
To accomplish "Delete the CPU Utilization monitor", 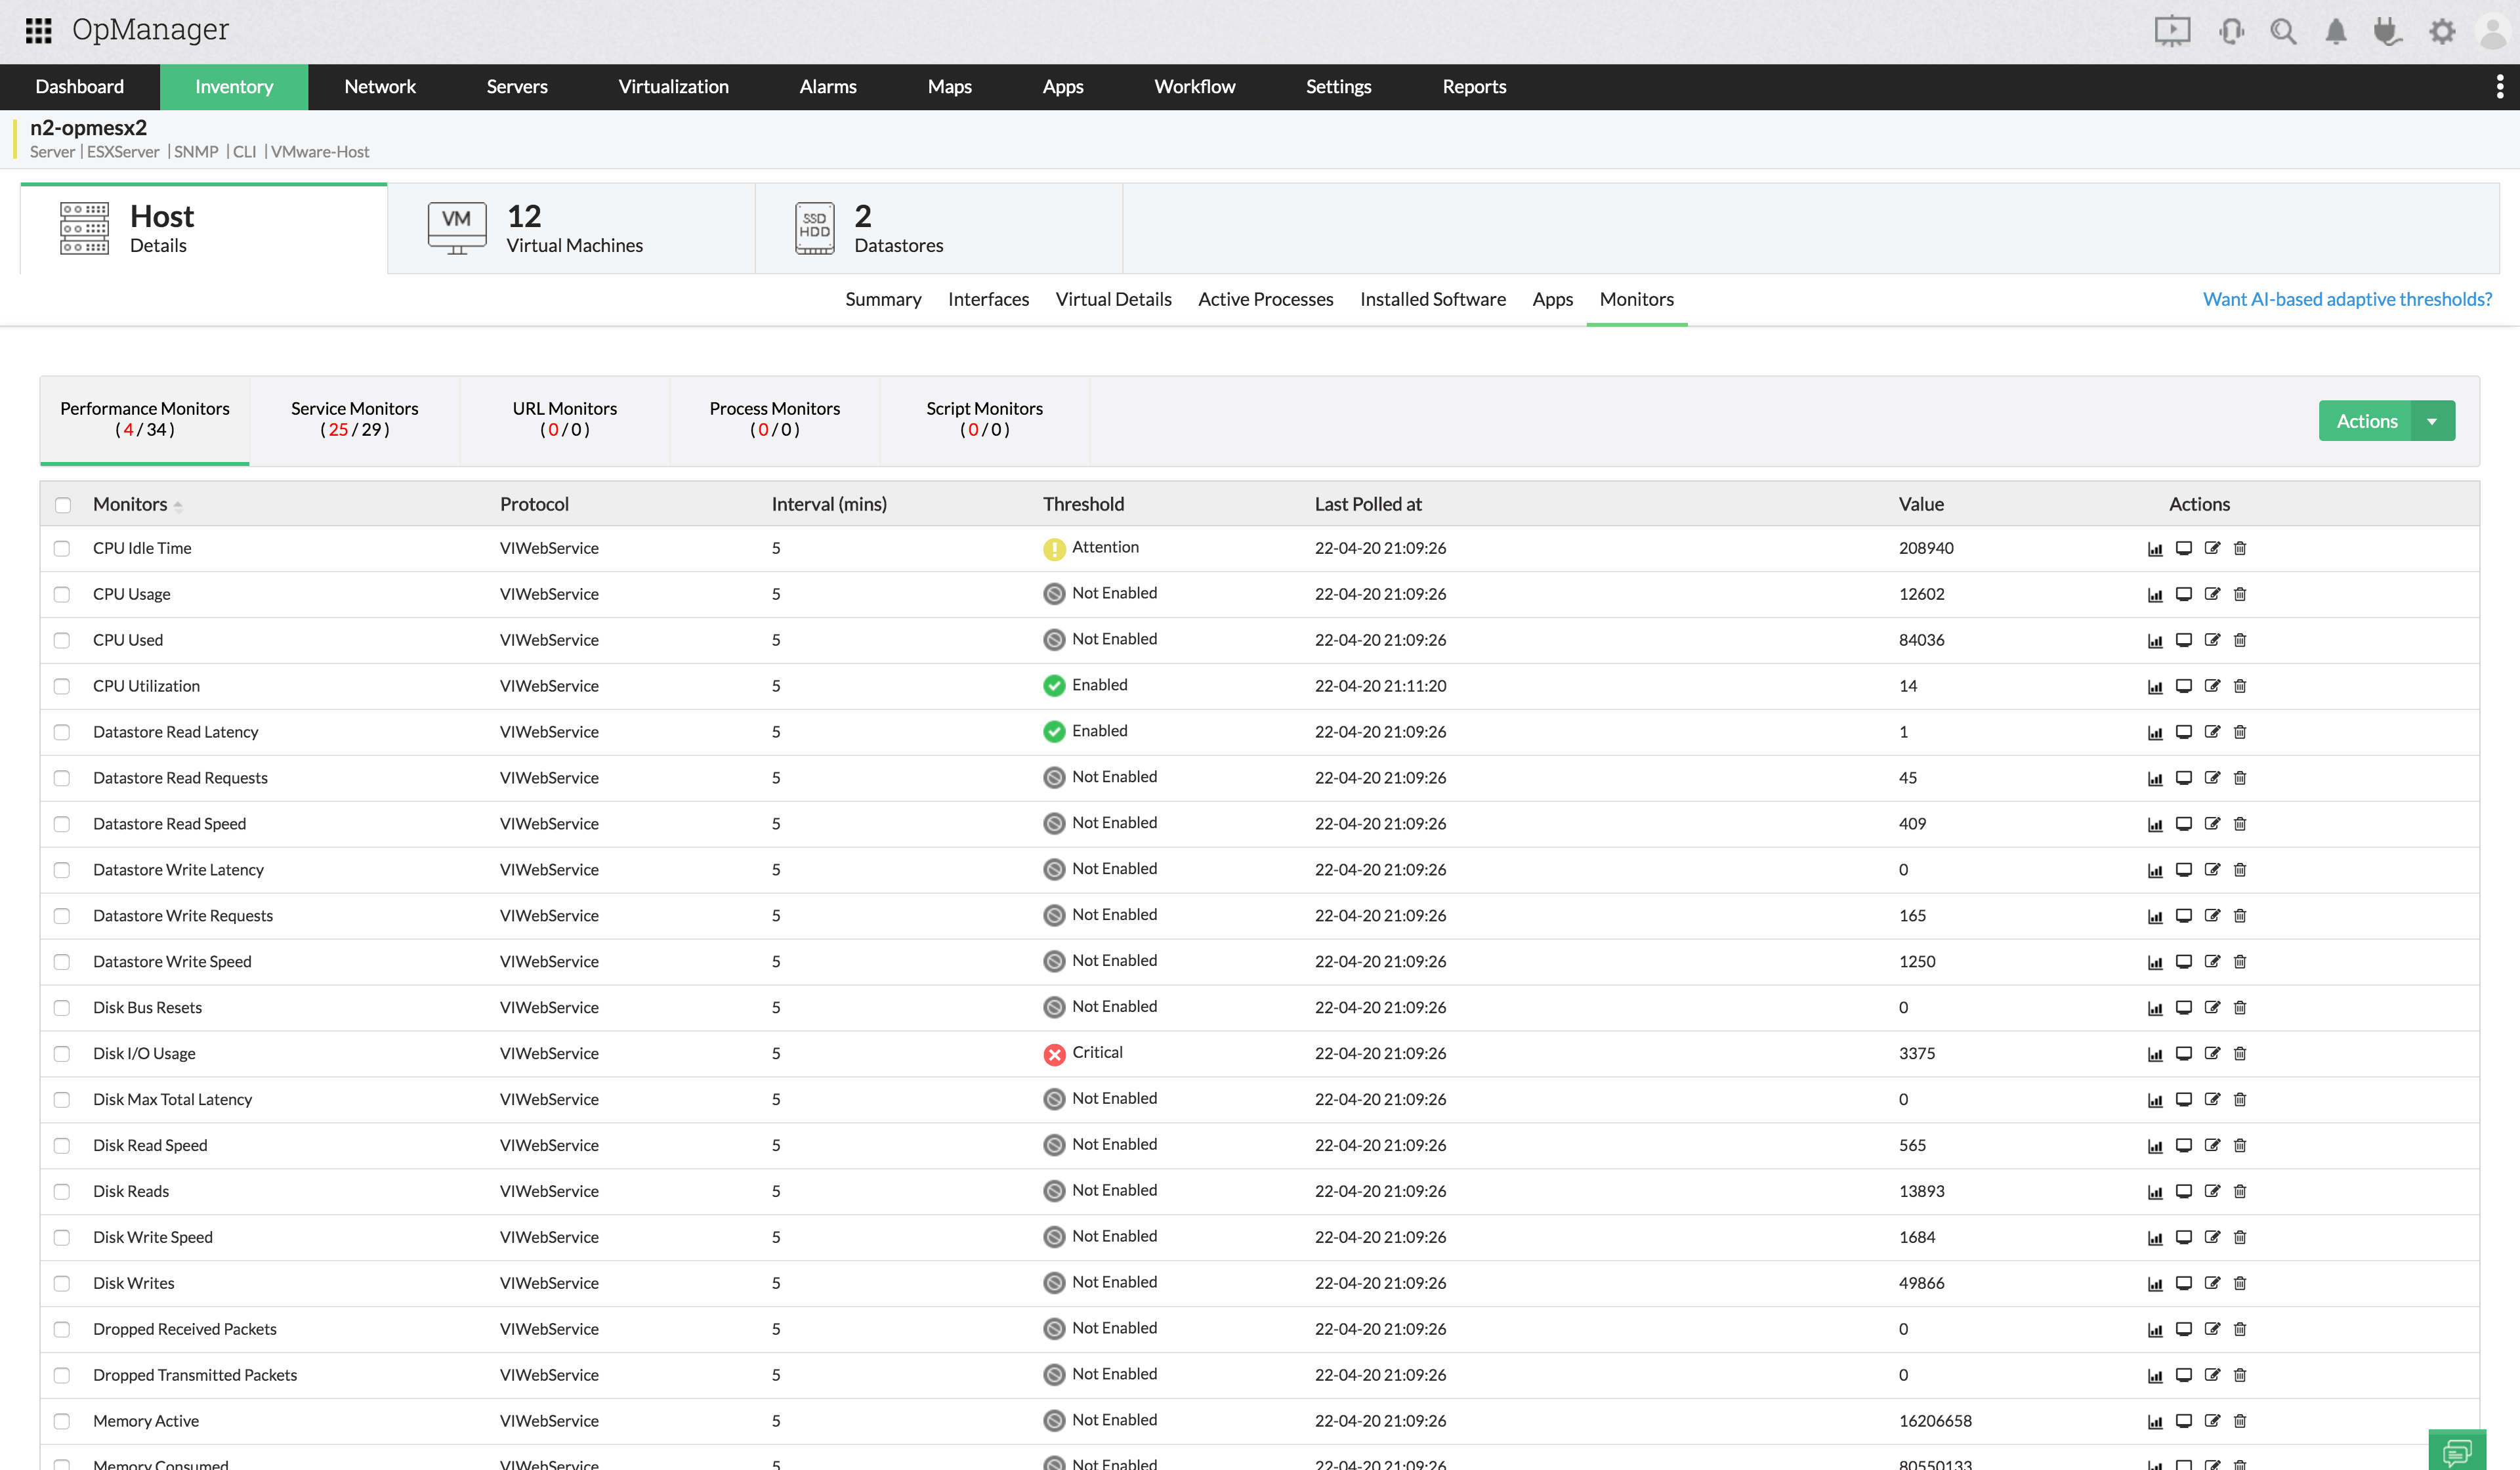I will [x=2240, y=686].
